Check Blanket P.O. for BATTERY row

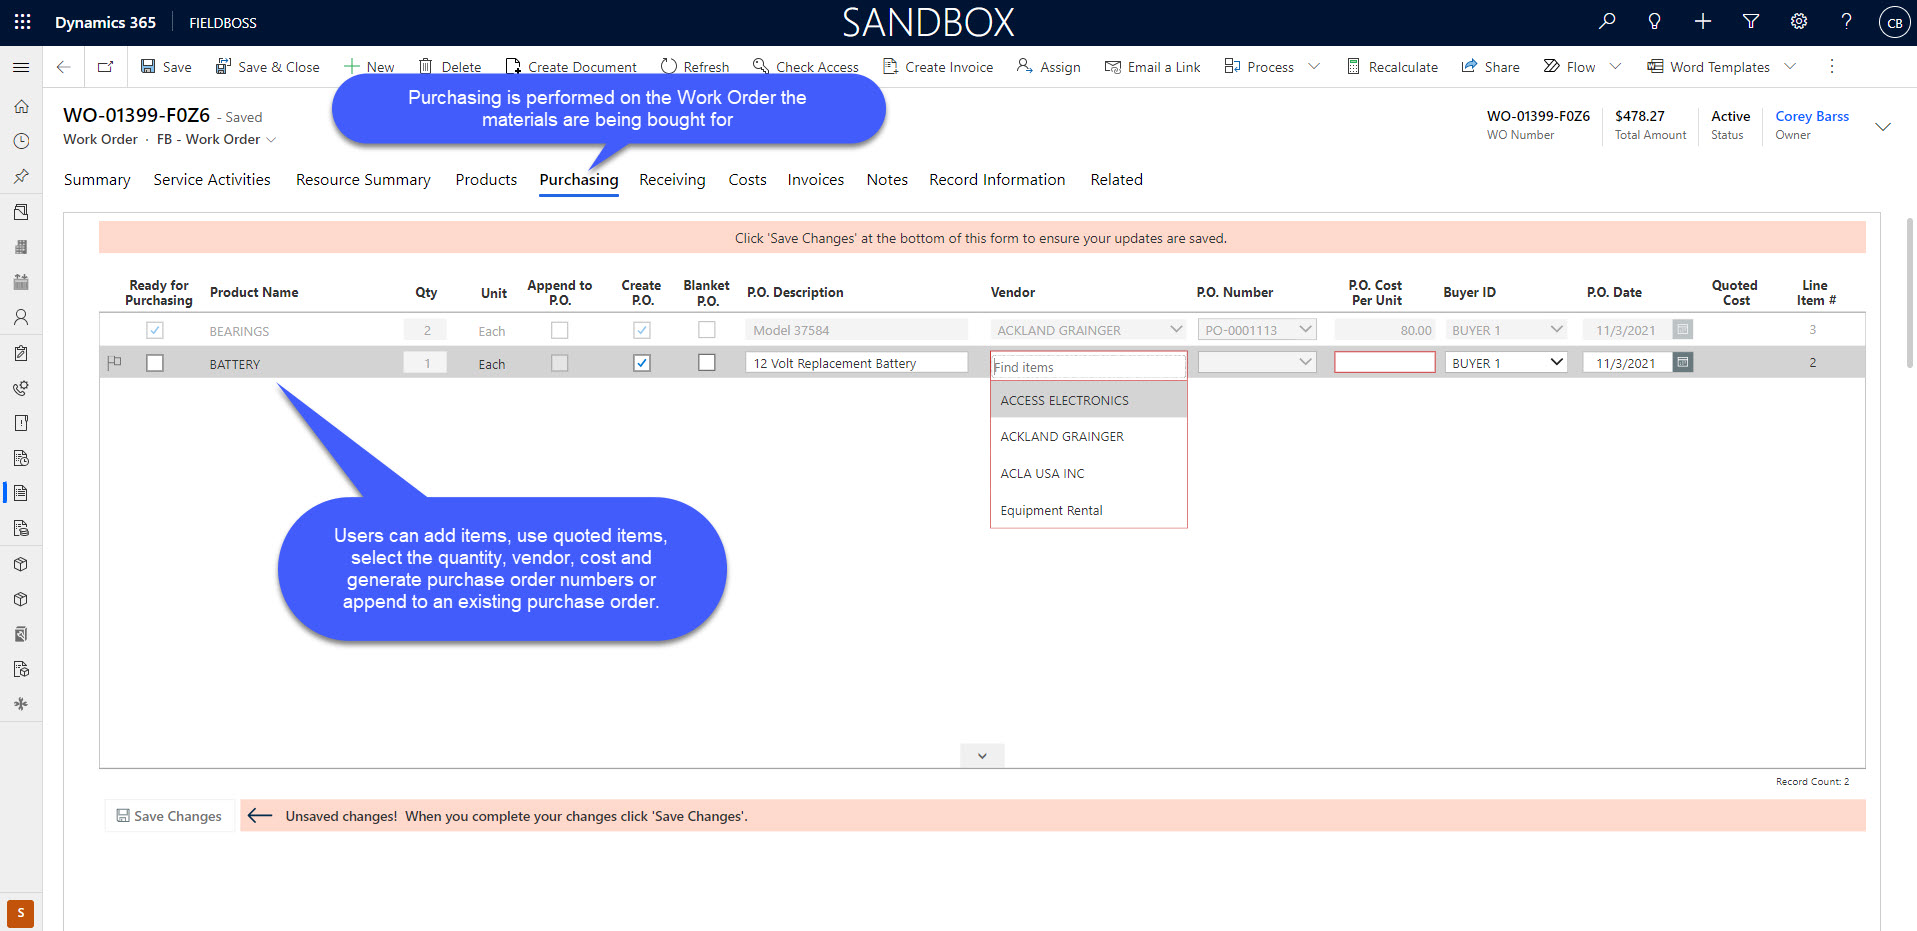tap(707, 362)
